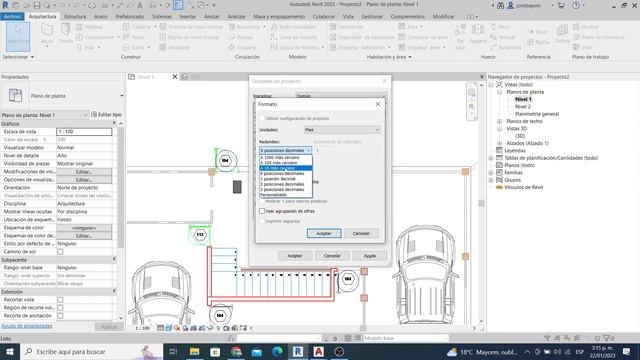
Task: Switch to the Estructura ribbon tab
Action: point(75,16)
